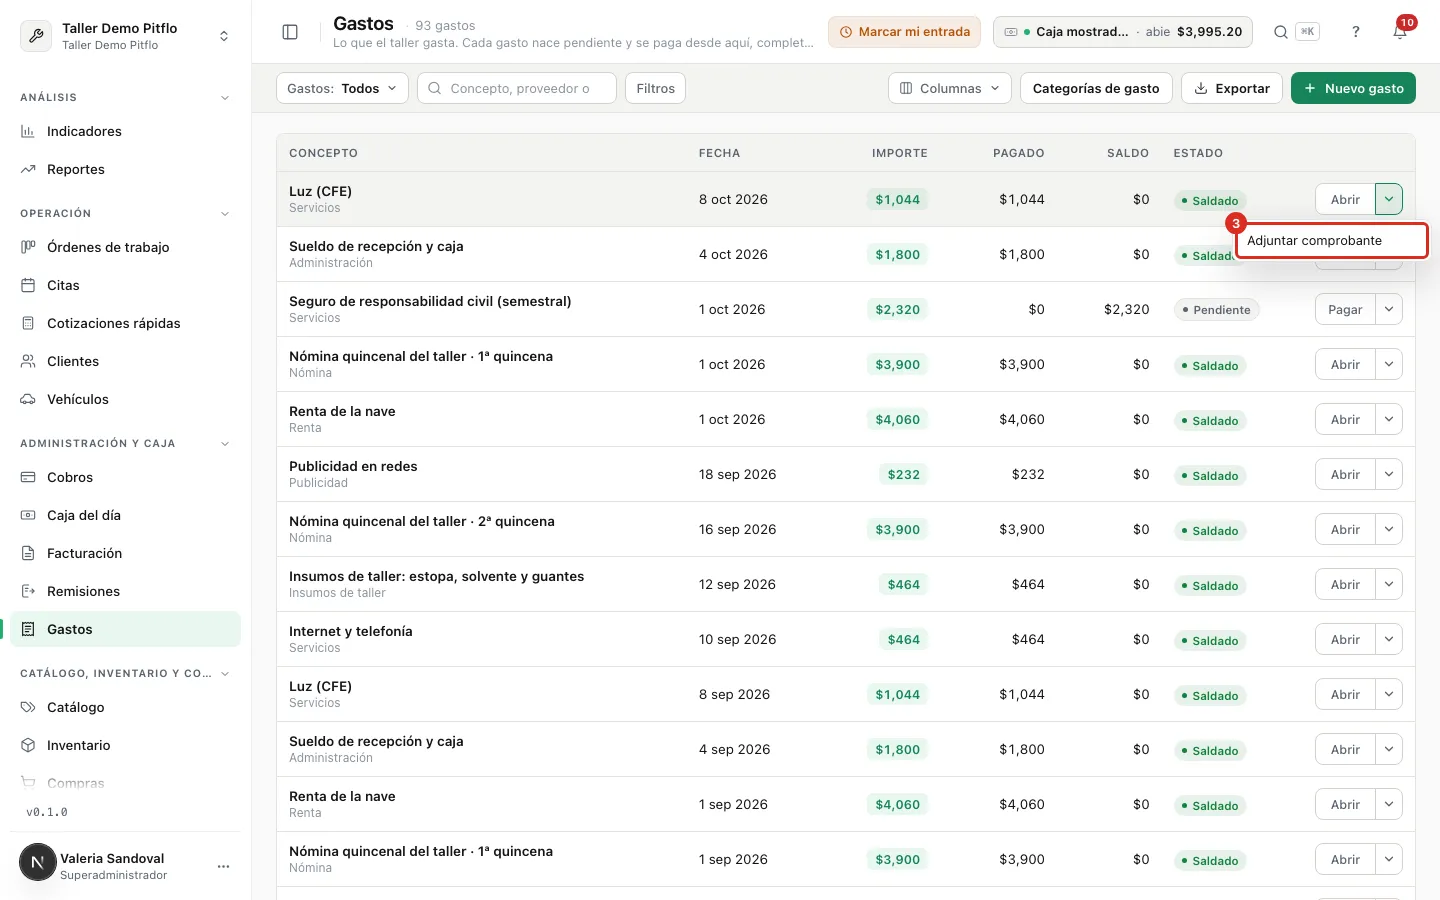1440x900 pixels.
Task: Select Adjuntar comprobante menu entry
Action: tap(1331, 241)
